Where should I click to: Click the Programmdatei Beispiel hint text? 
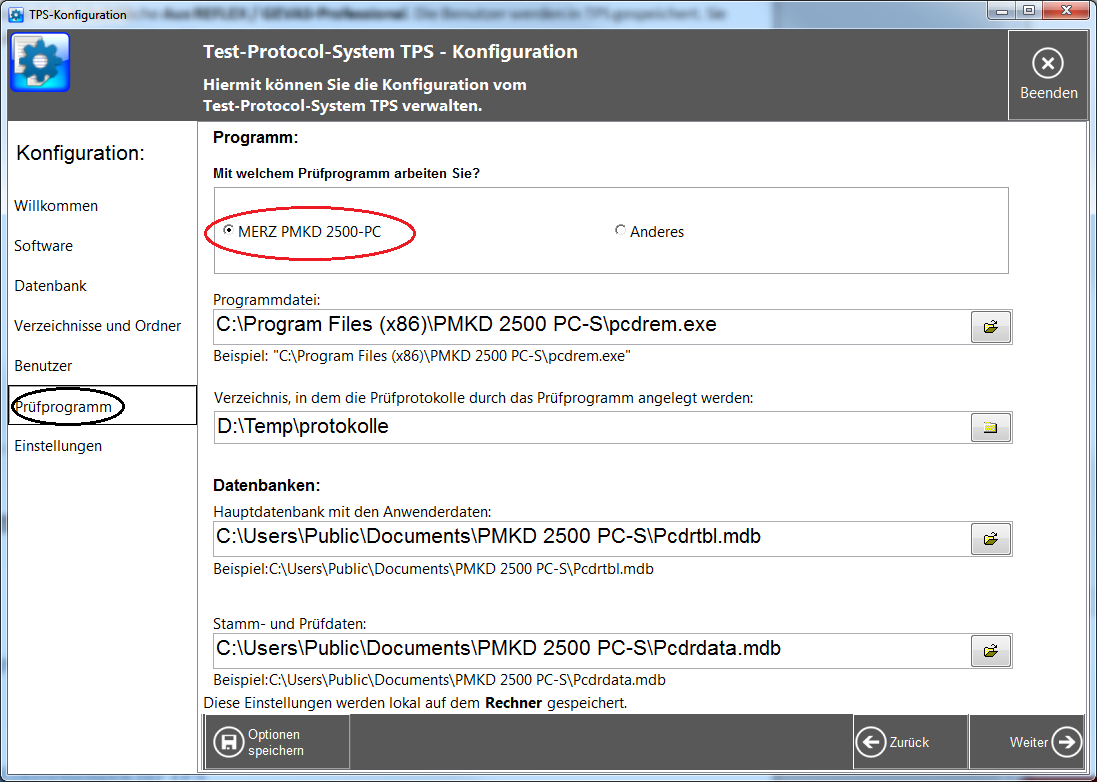pyautogui.click(x=422, y=355)
